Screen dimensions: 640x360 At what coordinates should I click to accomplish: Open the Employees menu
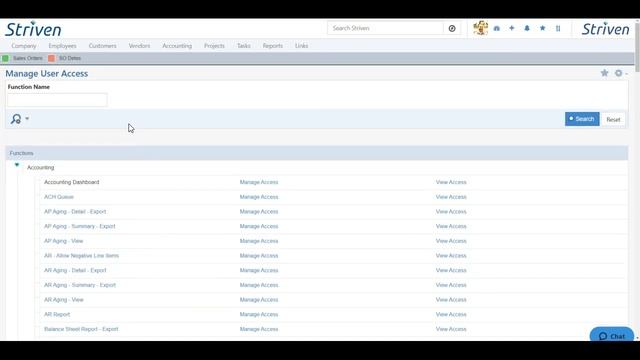[x=62, y=46]
